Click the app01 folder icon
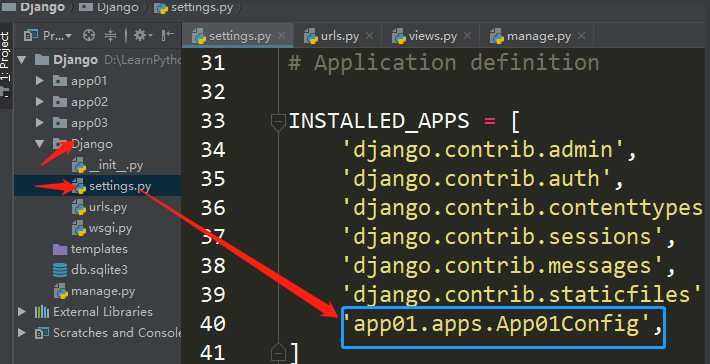The width and height of the screenshot is (710, 364). click(x=60, y=81)
